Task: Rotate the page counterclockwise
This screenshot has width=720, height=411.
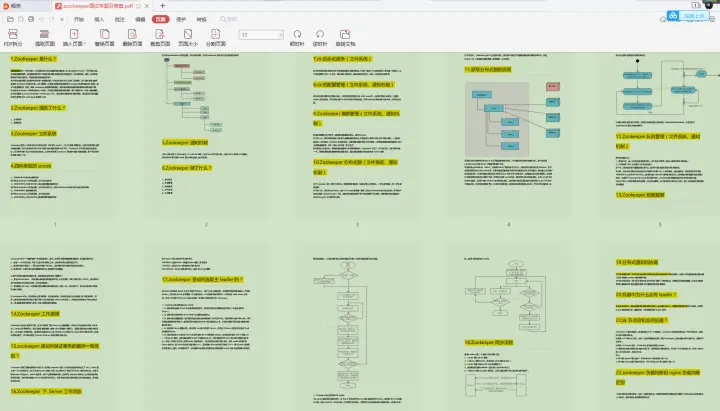Action: coord(320,37)
